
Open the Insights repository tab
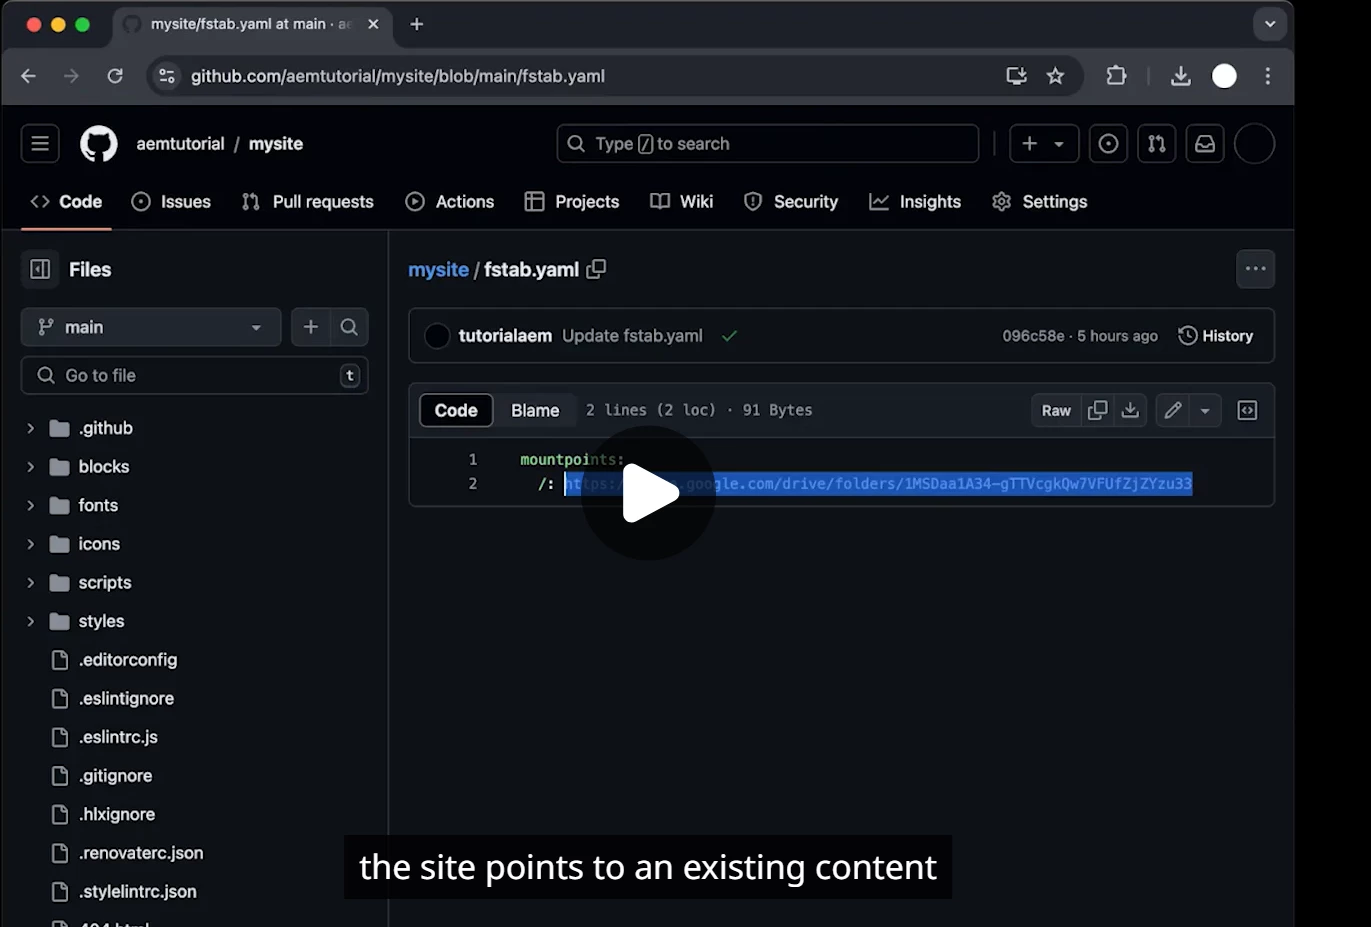click(915, 202)
